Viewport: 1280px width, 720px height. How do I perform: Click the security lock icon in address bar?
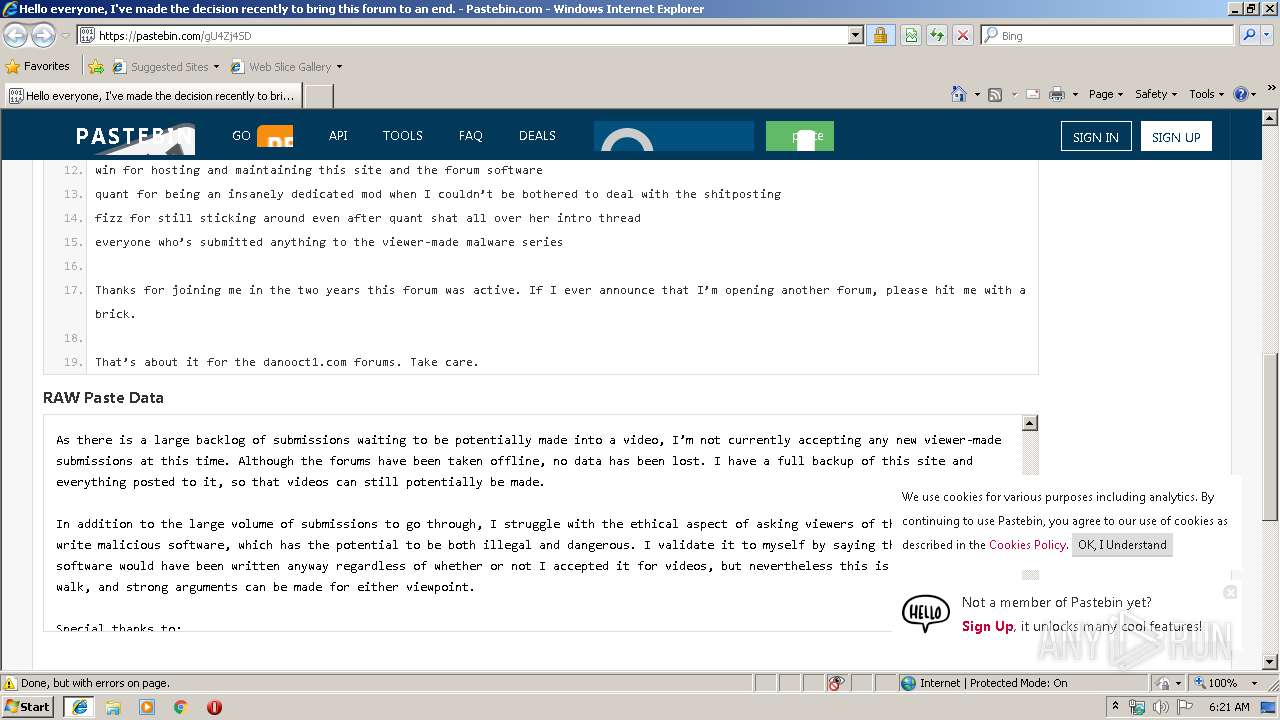click(880, 35)
